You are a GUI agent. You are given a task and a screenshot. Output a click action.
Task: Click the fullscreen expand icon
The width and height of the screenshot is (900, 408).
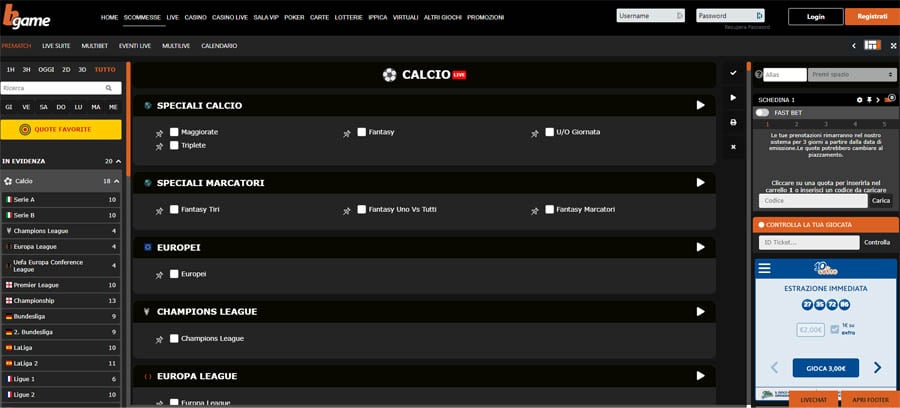(893, 45)
